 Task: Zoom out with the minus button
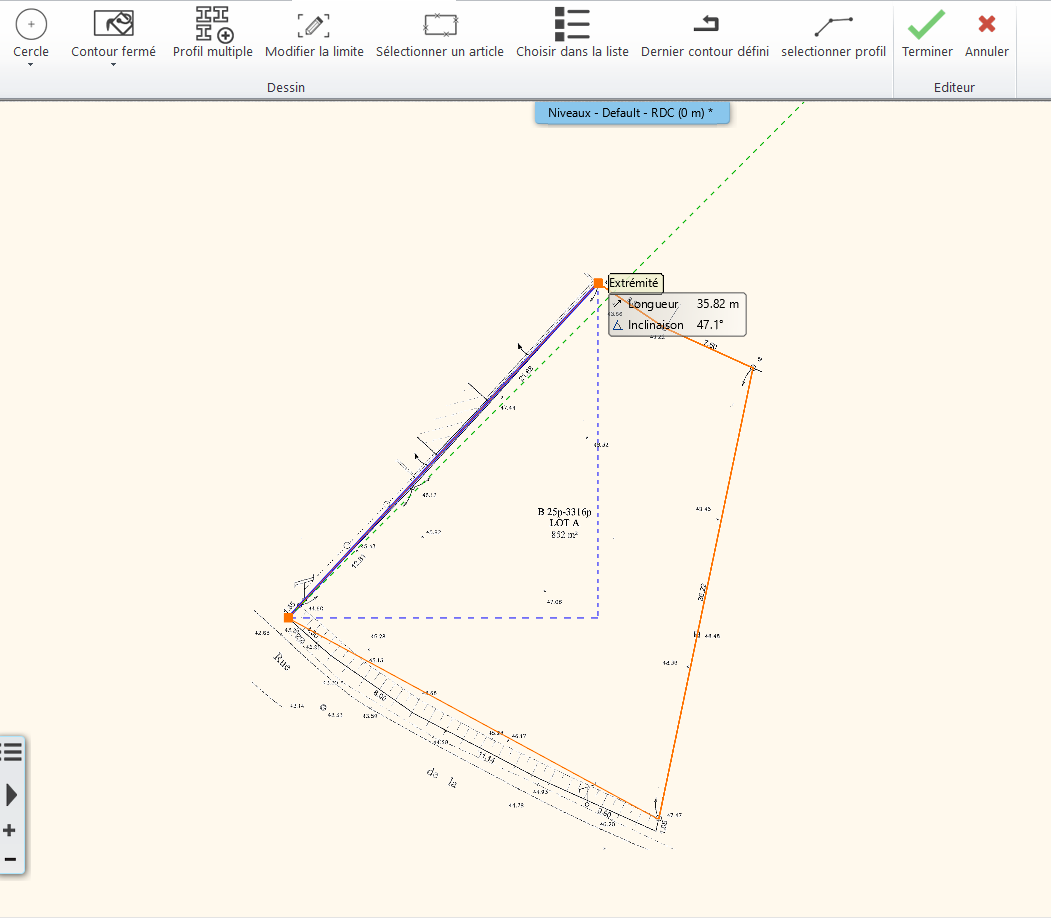10,859
